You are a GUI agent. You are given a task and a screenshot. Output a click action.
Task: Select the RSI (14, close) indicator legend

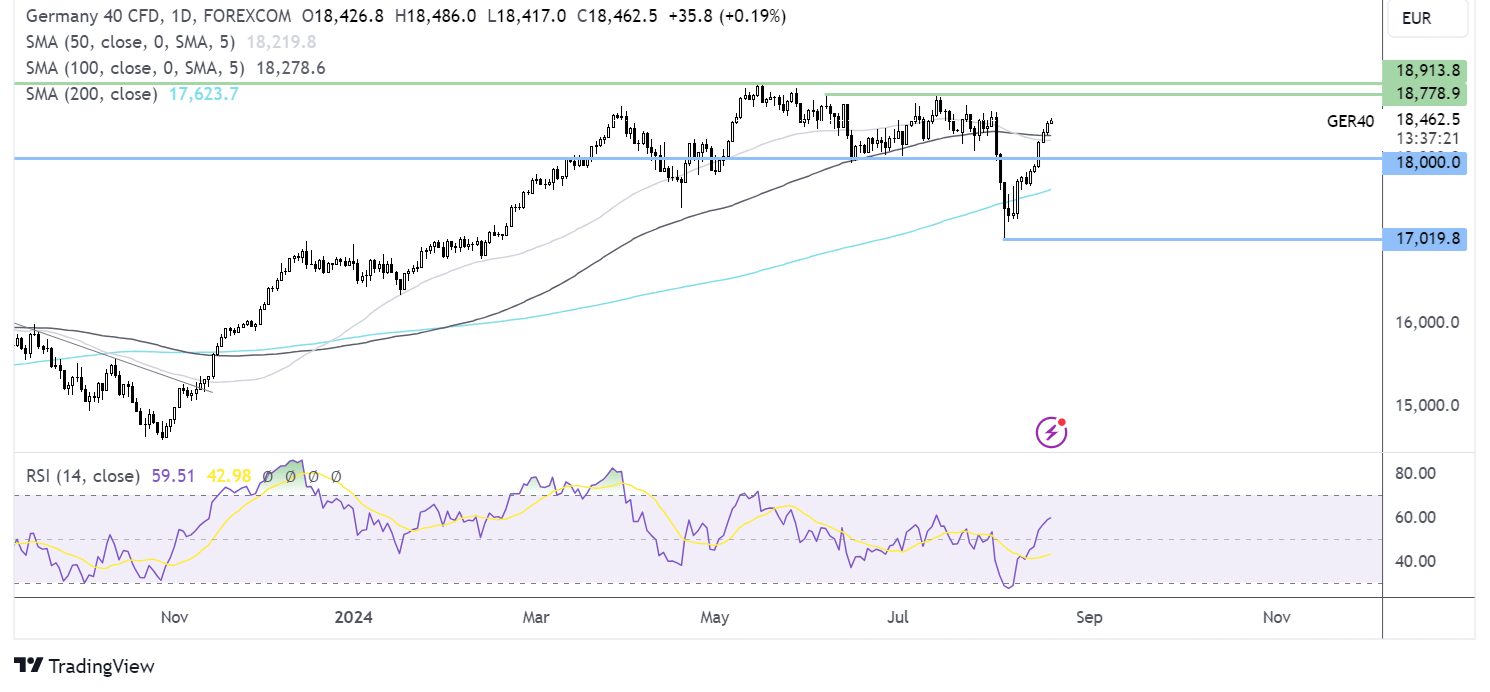83,476
